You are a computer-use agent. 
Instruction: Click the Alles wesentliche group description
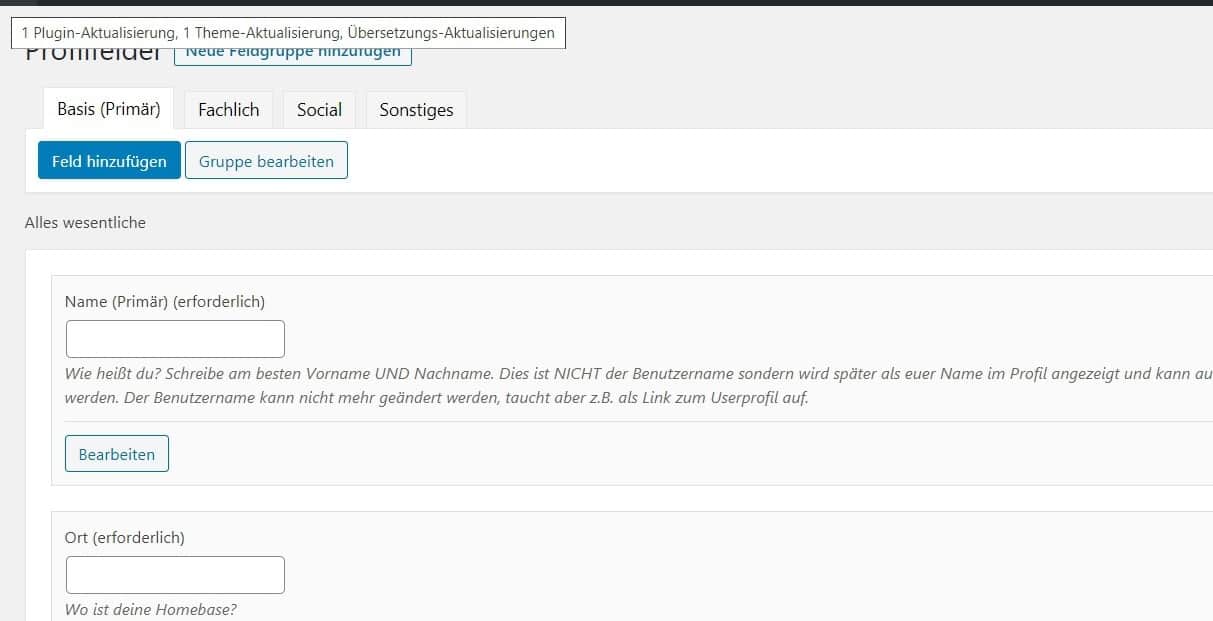(x=85, y=222)
